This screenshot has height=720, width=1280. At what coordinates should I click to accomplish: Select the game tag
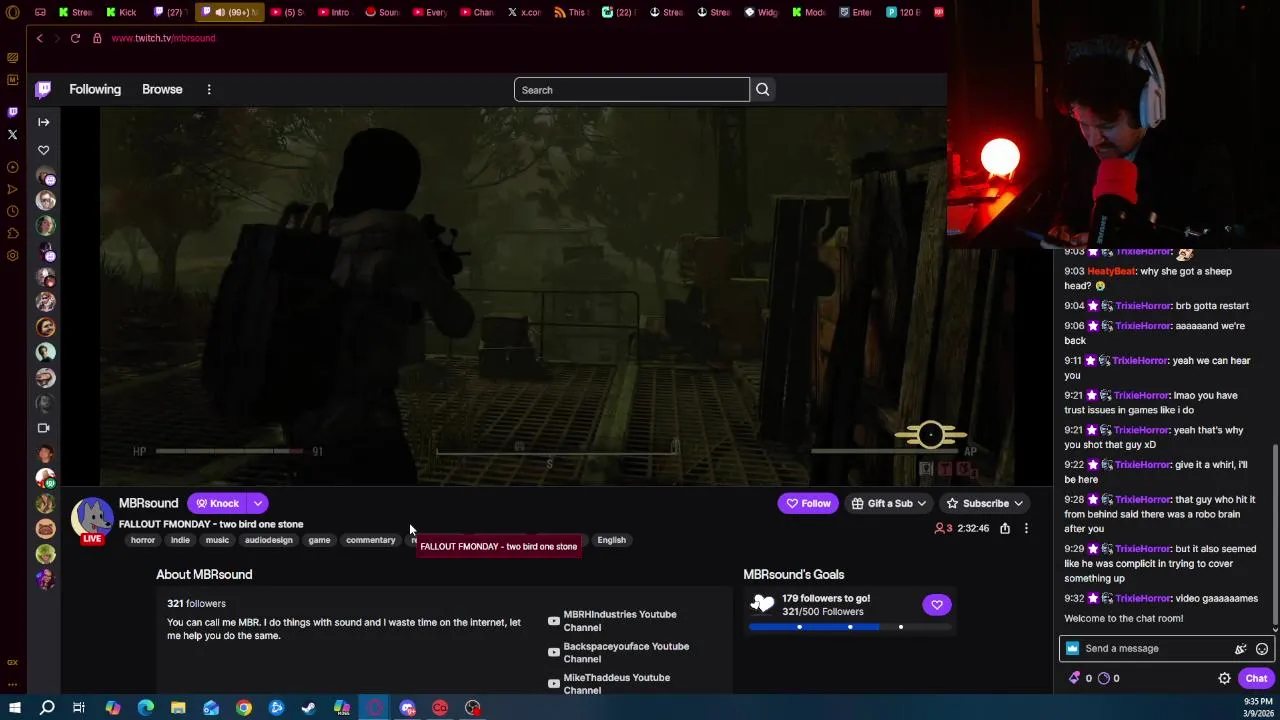319,540
